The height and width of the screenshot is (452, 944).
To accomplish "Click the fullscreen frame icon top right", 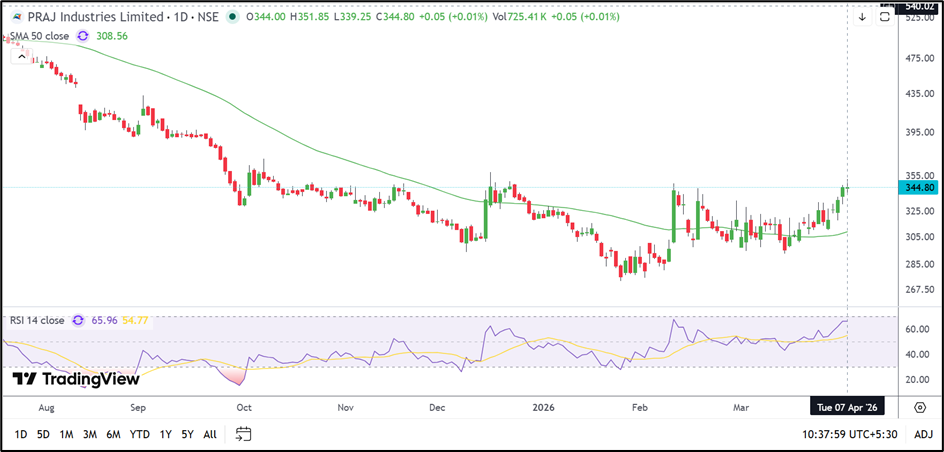I will tap(885, 16).
